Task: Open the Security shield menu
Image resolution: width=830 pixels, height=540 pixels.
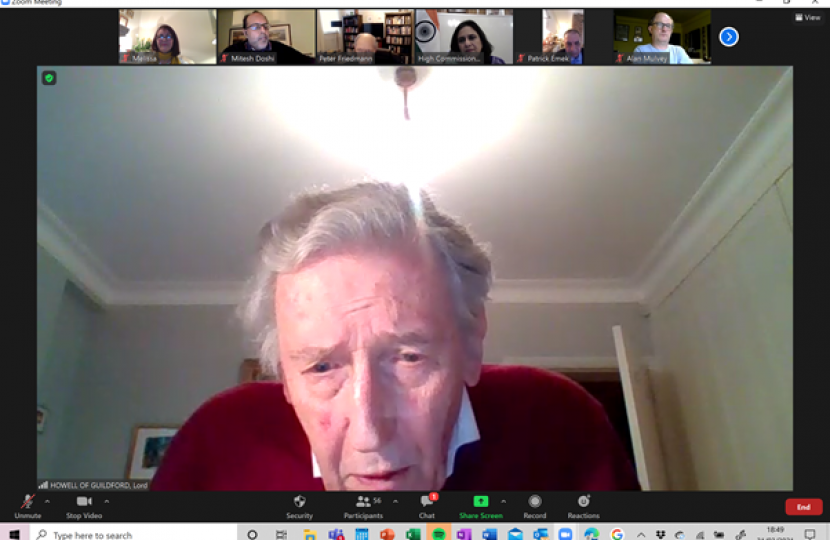Action: 299,502
